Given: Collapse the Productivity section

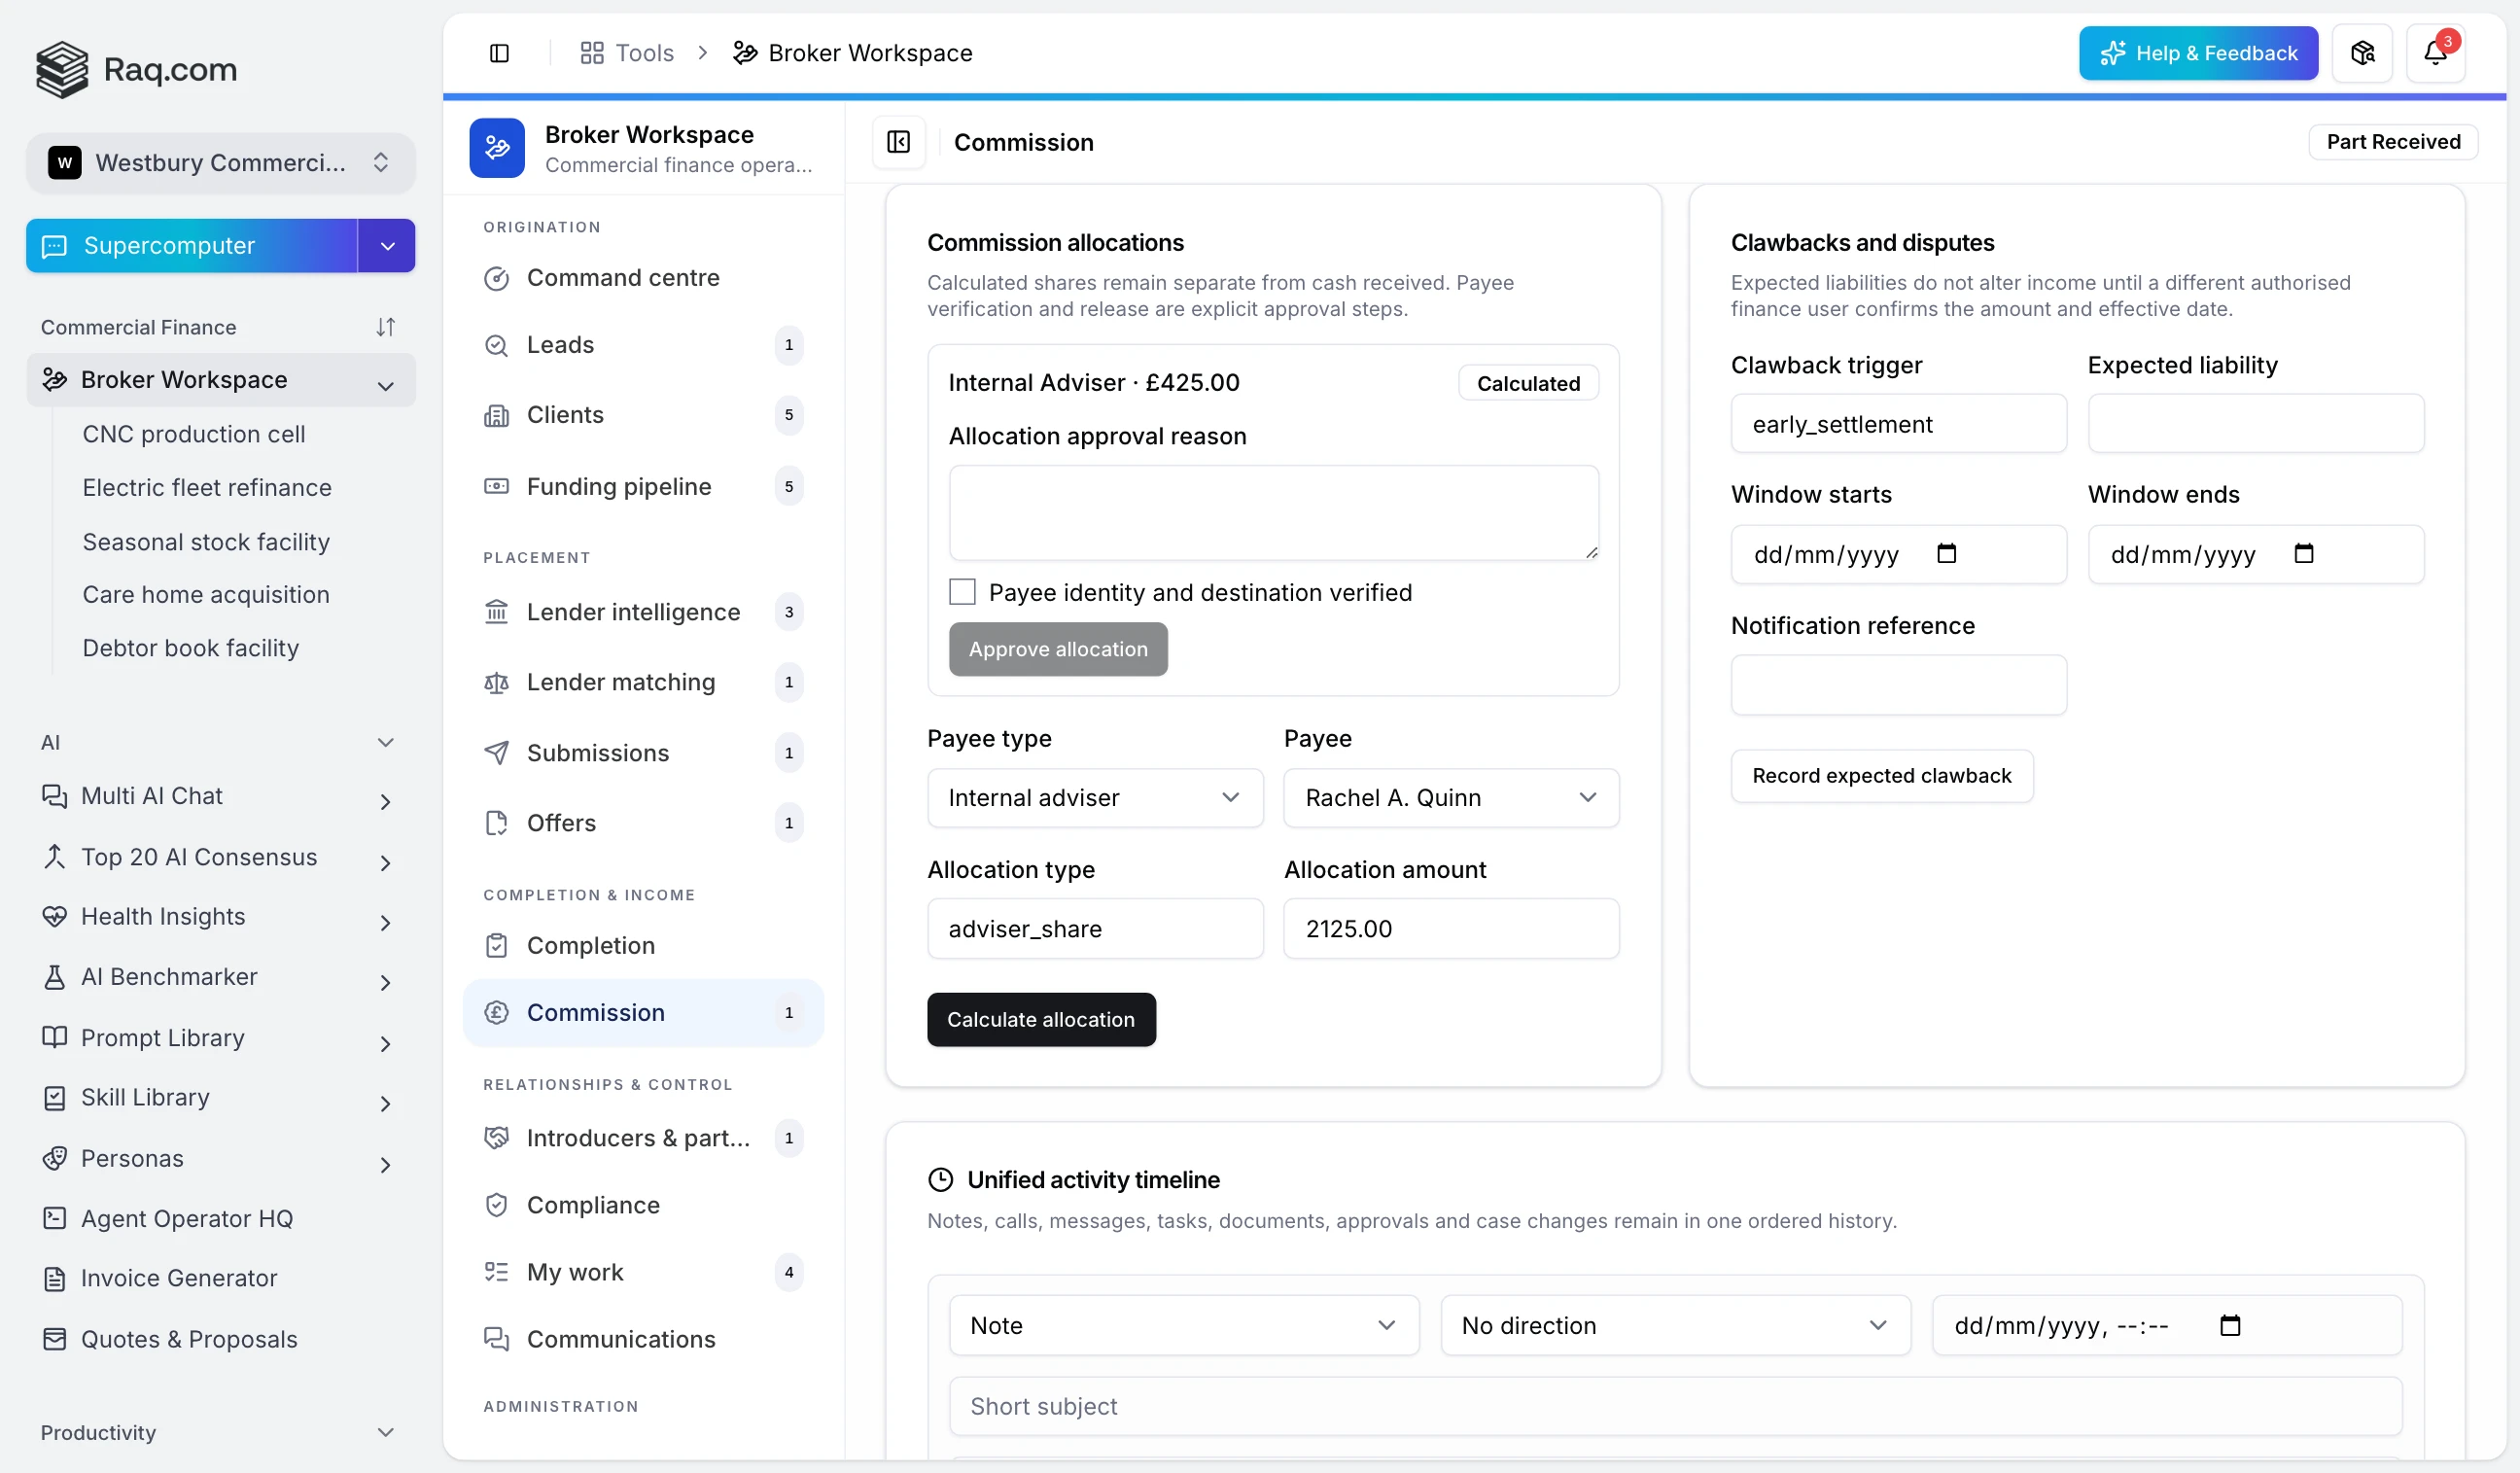Looking at the screenshot, I should pyautogui.click(x=386, y=1432).
